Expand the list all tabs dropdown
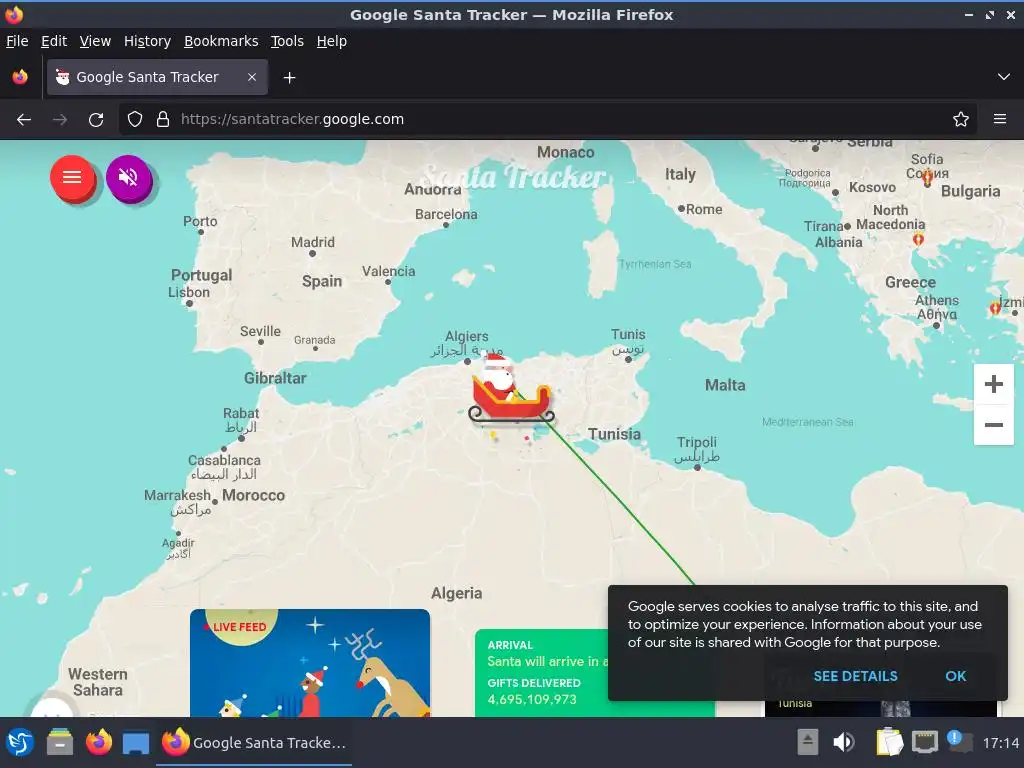 pyautogui.click(x=1003, y=77)
